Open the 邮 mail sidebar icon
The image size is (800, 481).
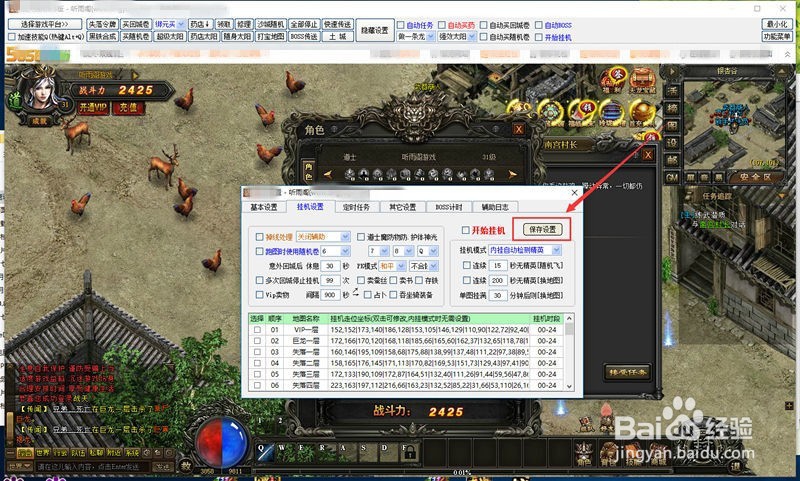pos(672,160)
